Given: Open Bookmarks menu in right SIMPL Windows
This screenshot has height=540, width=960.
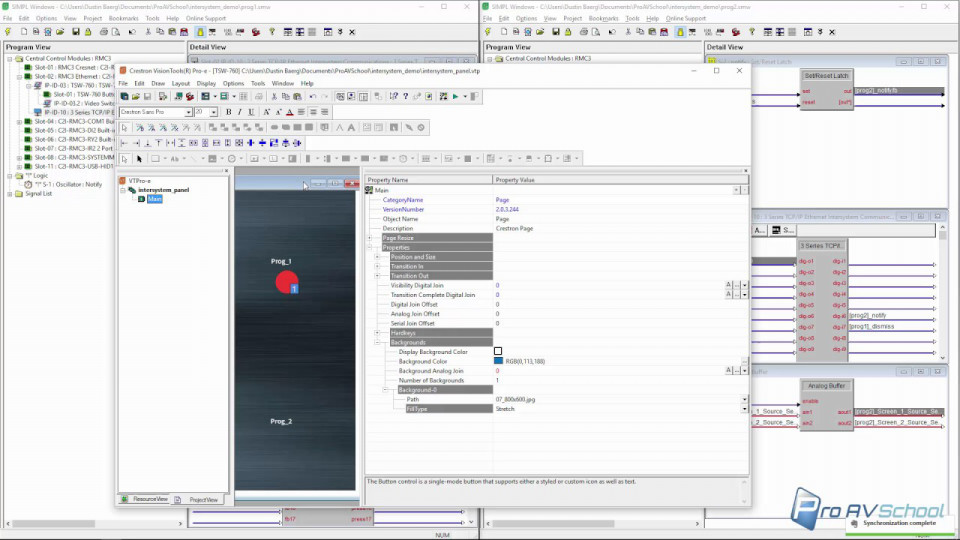Looking at the screenshot, I should (603, 18).
